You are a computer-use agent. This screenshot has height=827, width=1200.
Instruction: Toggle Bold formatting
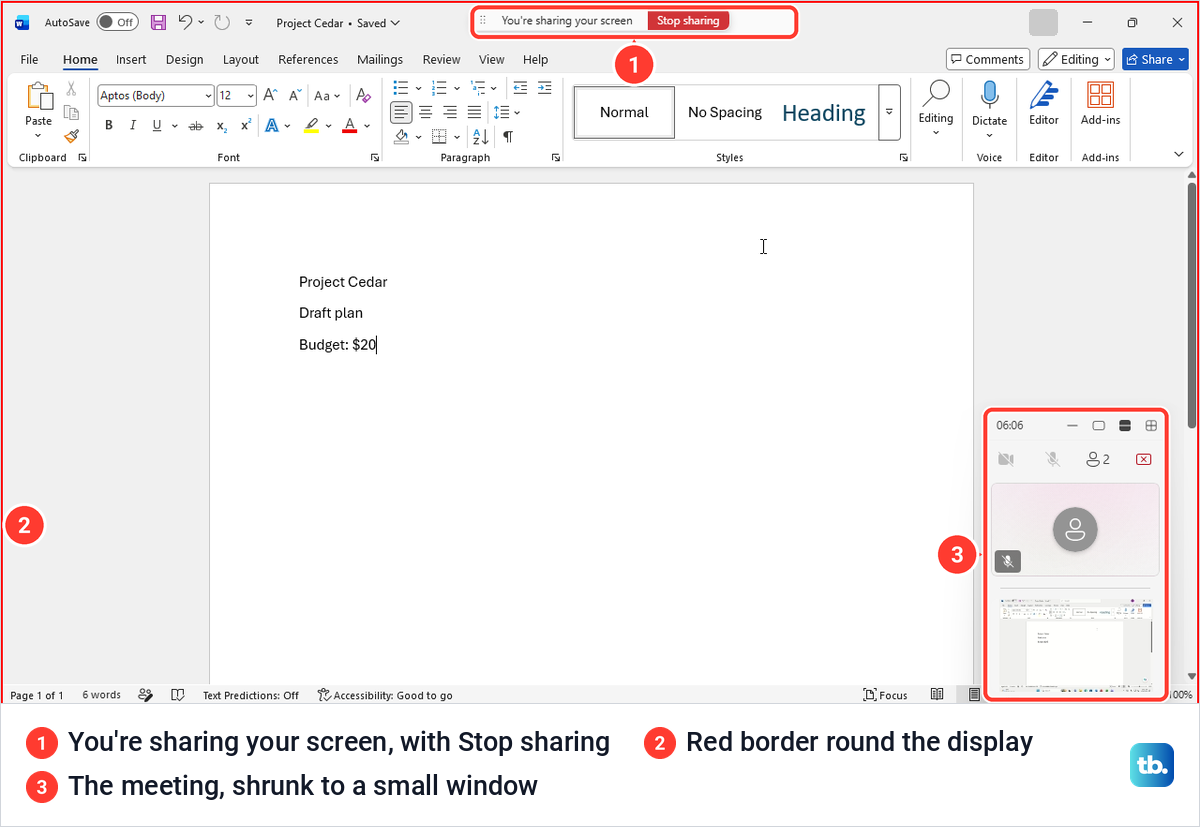[108, 126]
